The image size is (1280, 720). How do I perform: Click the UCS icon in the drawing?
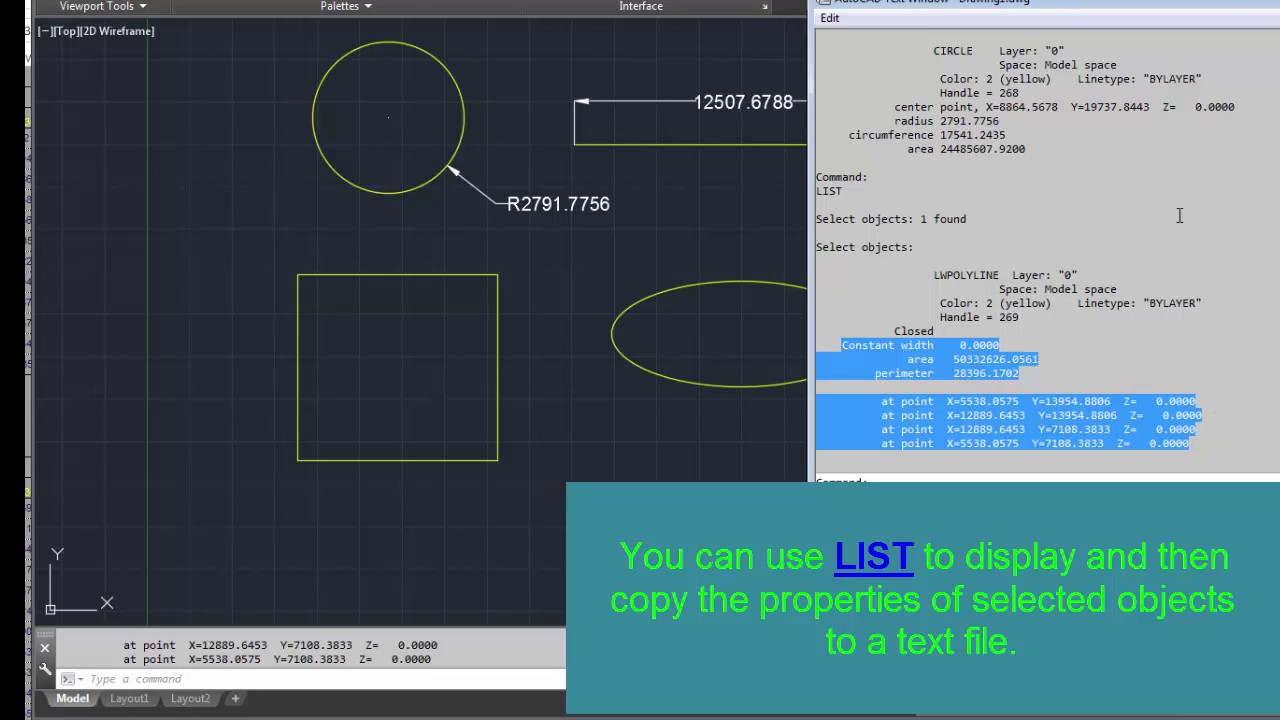tap(80, 582)
